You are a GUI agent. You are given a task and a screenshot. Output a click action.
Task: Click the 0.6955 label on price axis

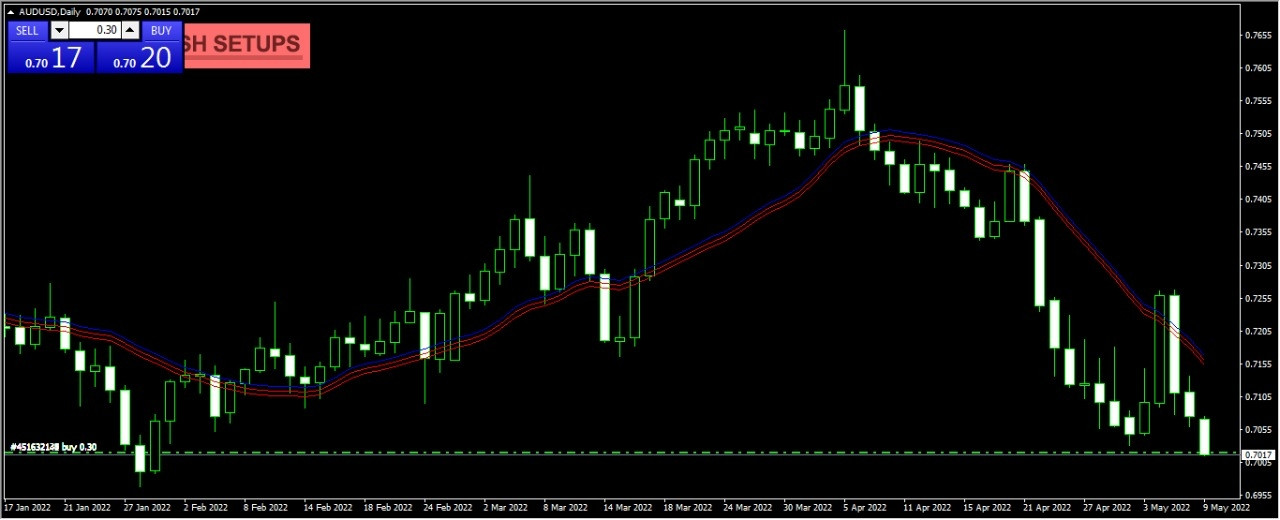click(x=1257, y=495)
